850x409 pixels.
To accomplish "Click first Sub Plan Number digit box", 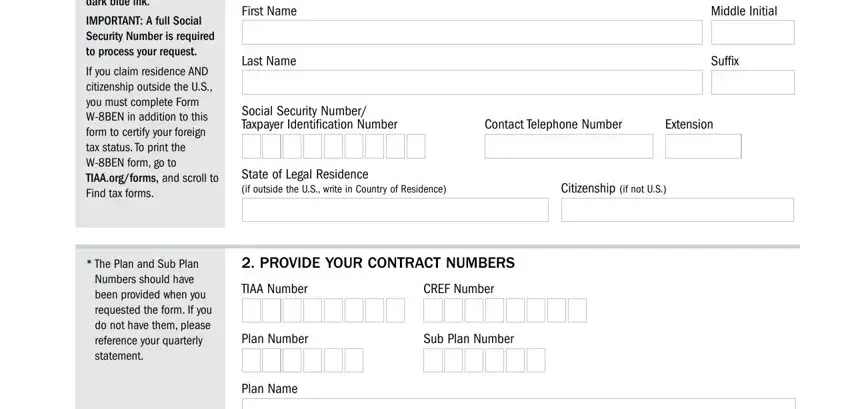I will [433, 360].
